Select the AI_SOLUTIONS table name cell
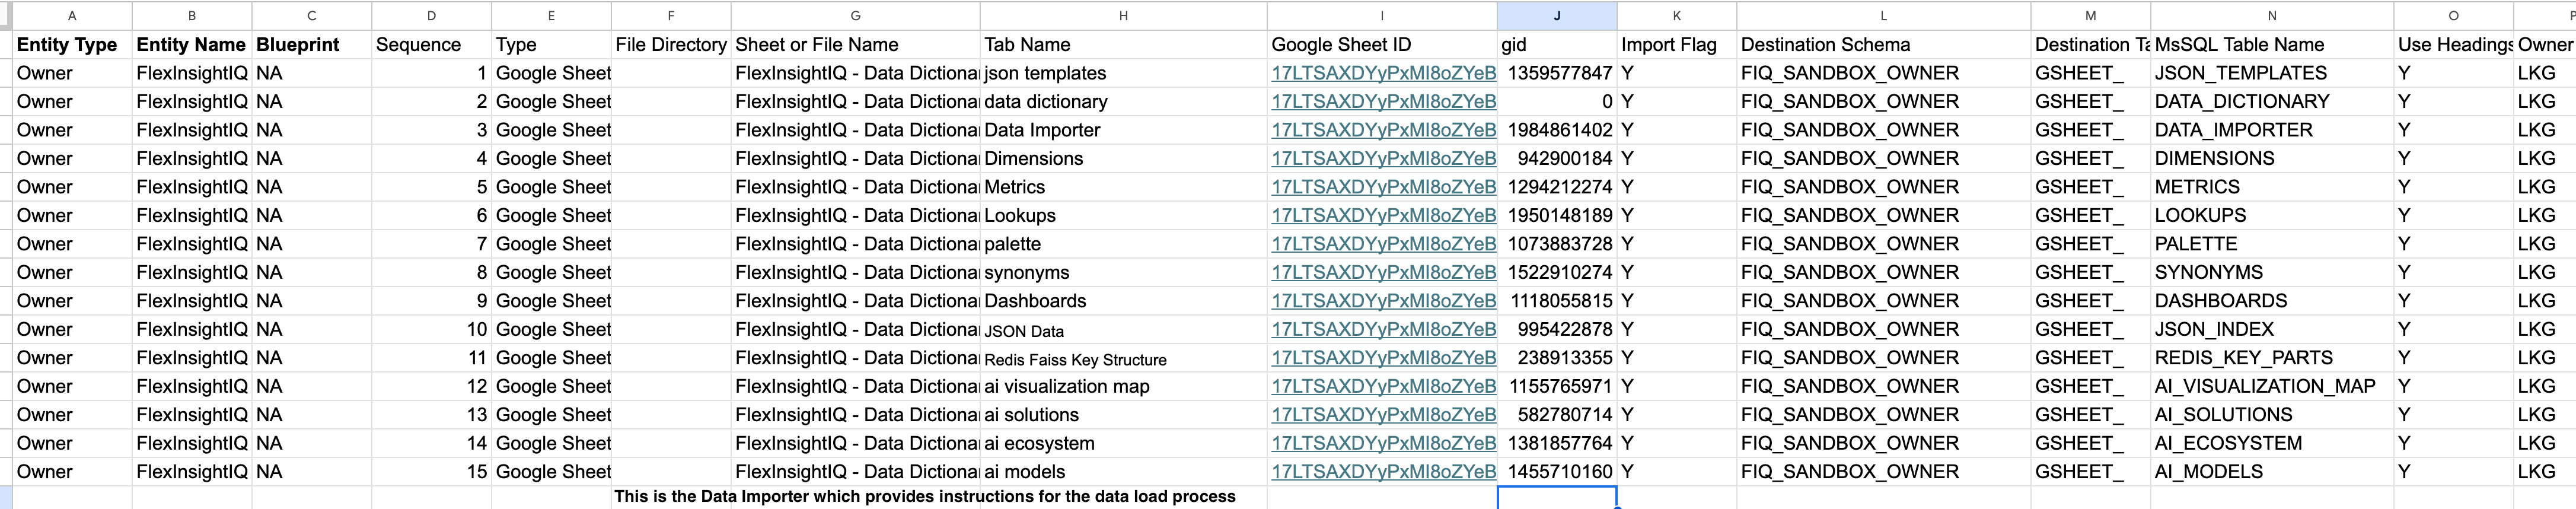 (x=2272, y=415)
